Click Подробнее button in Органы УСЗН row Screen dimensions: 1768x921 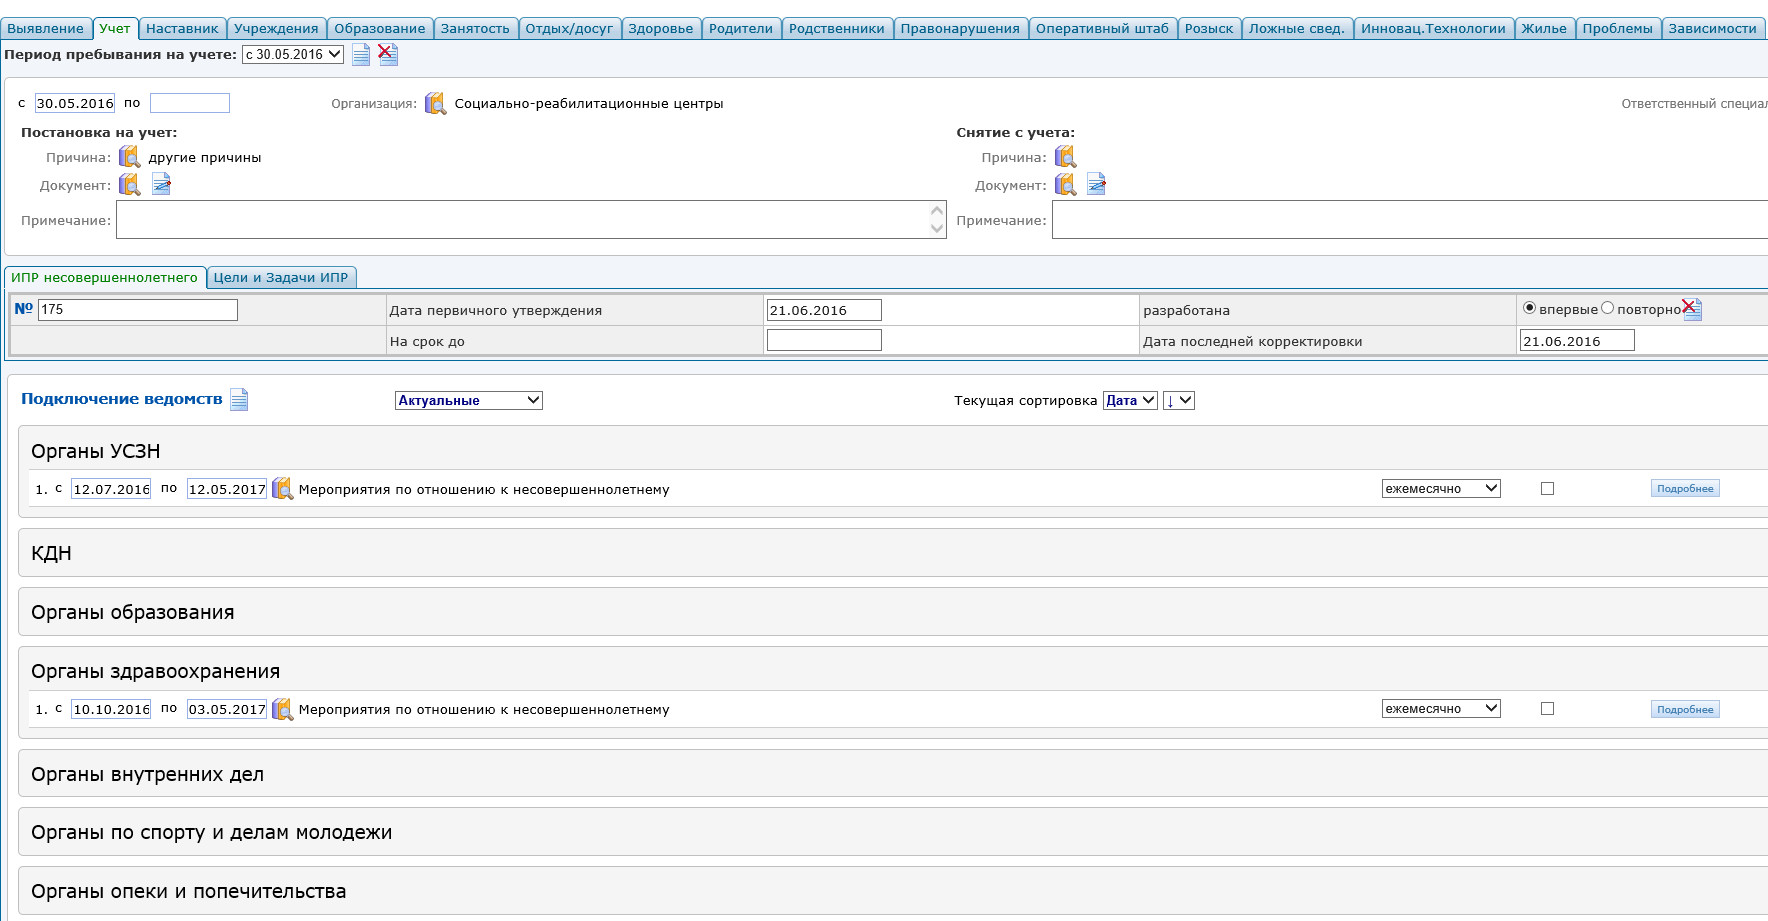click(1685, 488)
